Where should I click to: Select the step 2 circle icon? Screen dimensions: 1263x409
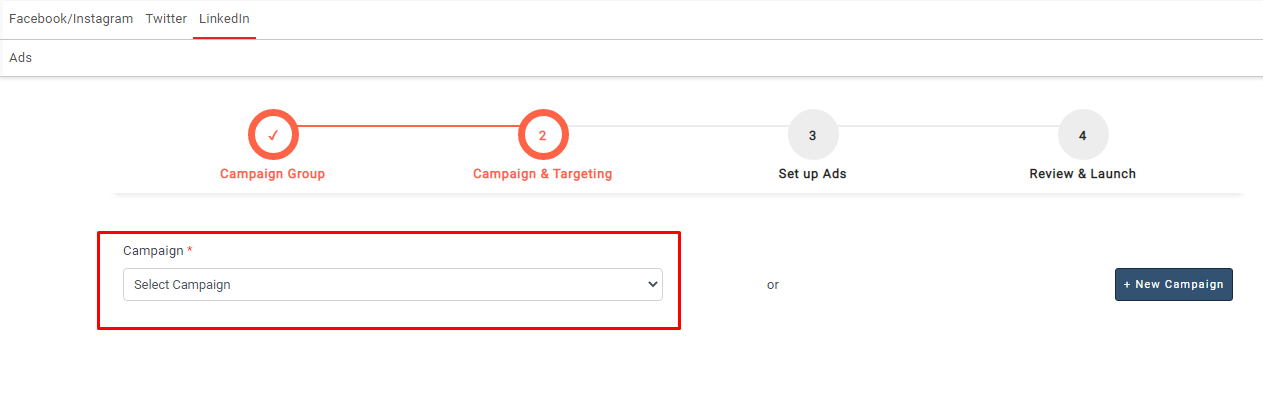coord(543,135)
